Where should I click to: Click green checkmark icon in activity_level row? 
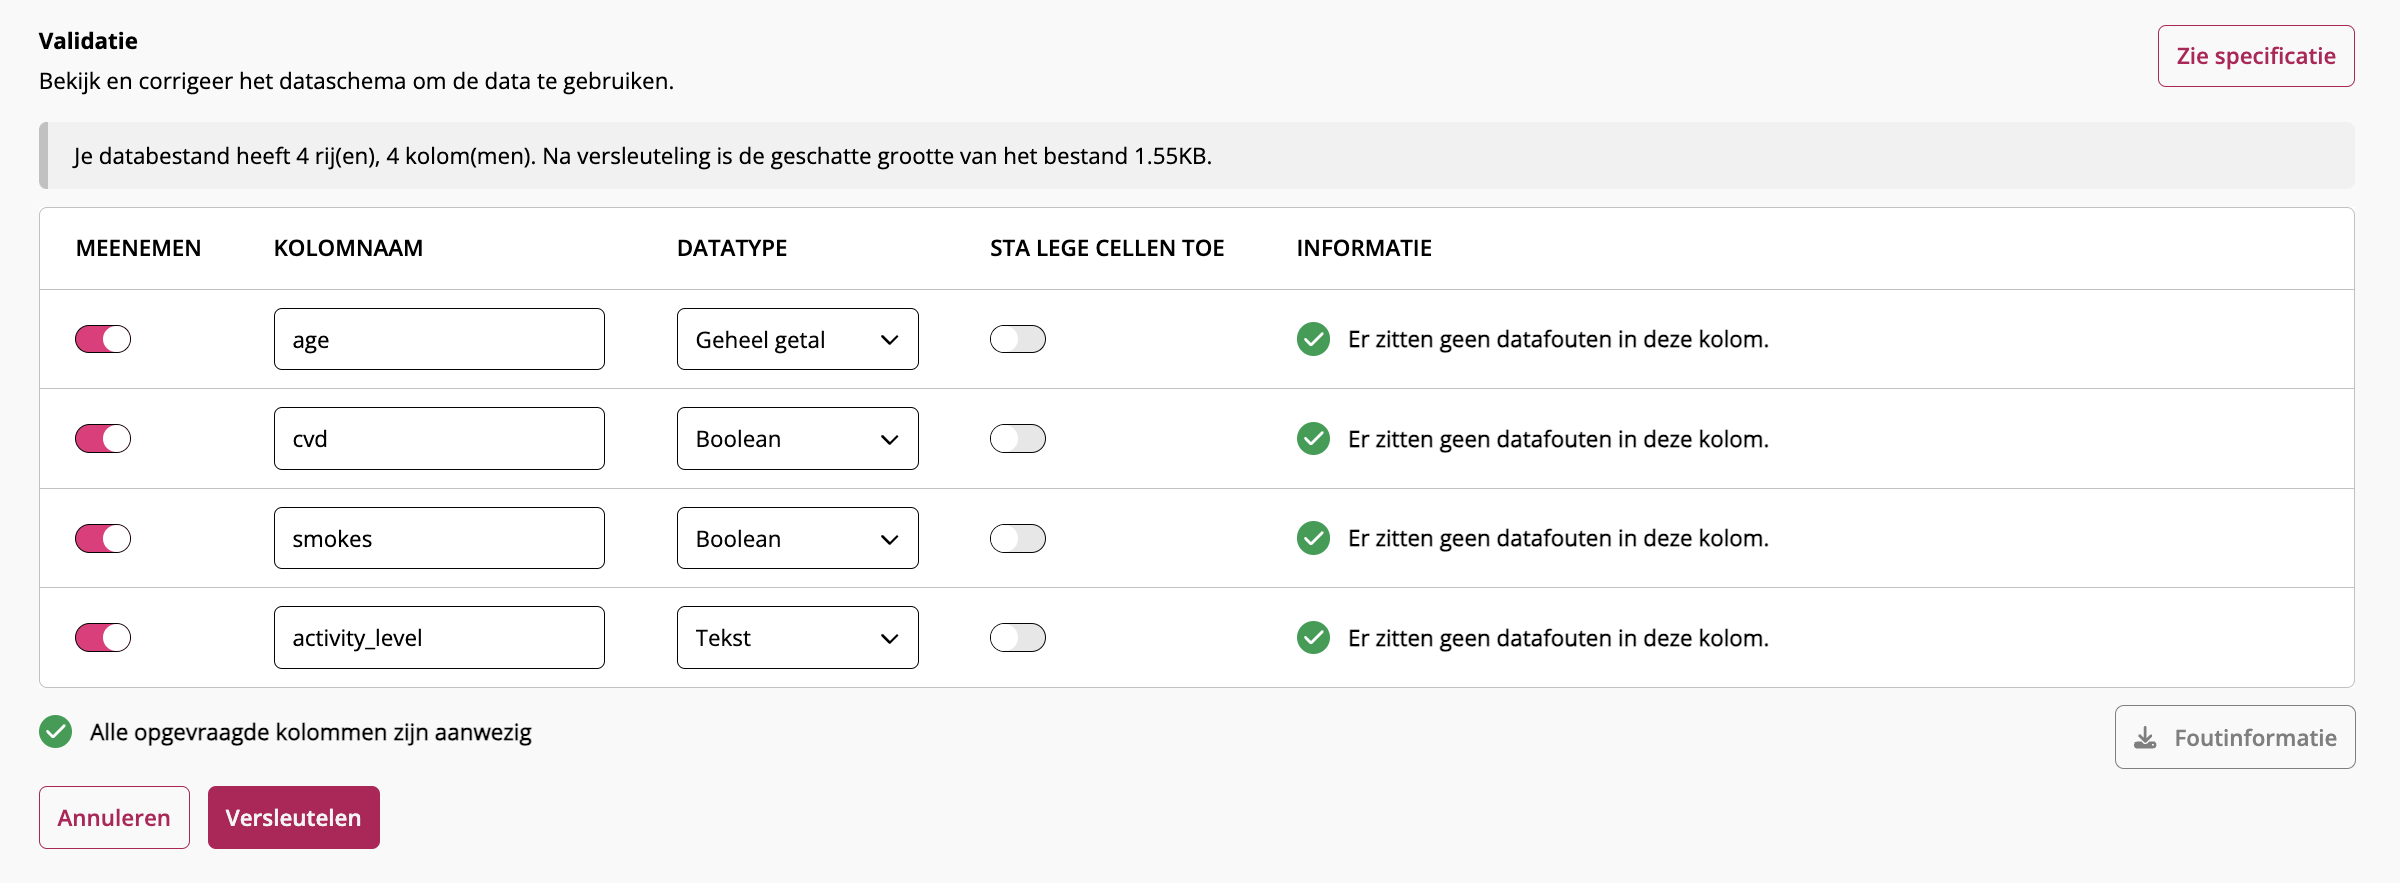coord(1313,637)
